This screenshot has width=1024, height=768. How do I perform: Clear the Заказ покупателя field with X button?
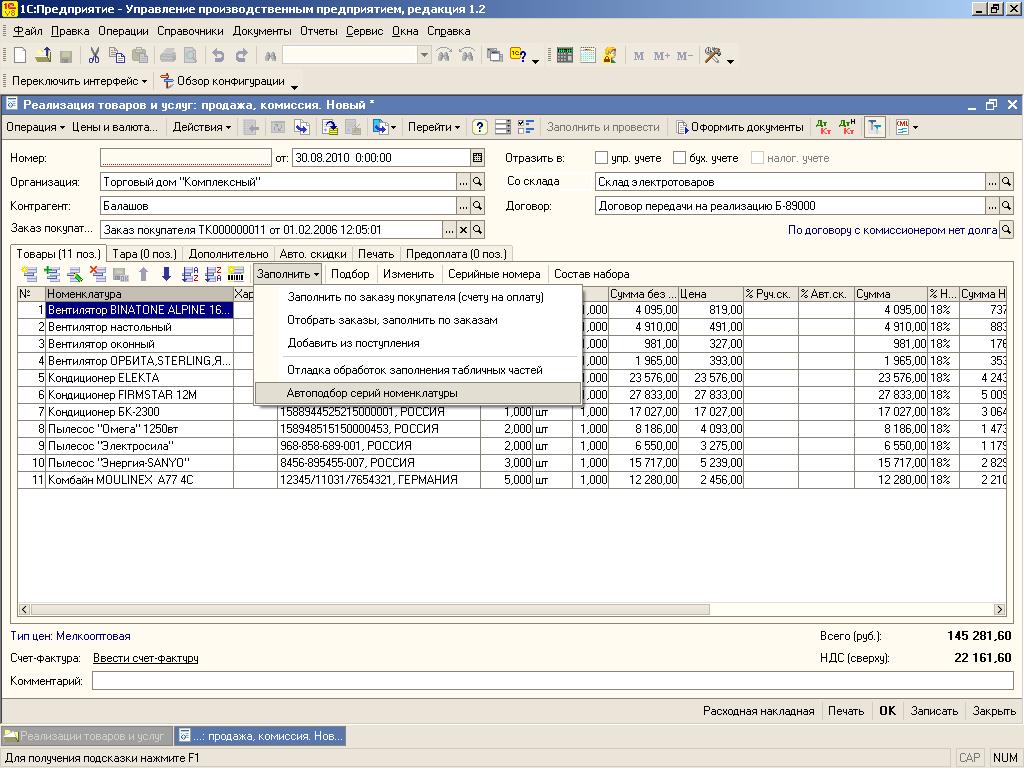pyautogui.click(x=463, y=230)
